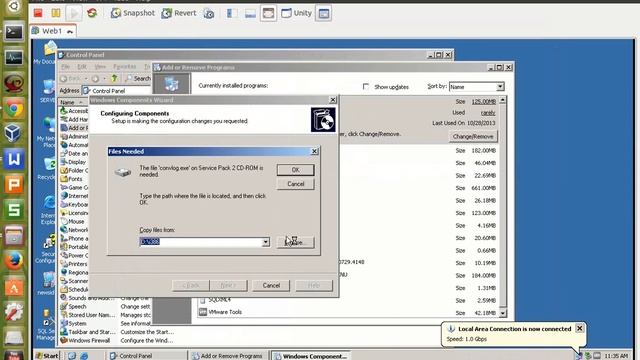Switch to Control Panel taskbar button
Image resolution: width=640 pixels, height=360 pixels.
pyautogui.click(x=147, y=356)
